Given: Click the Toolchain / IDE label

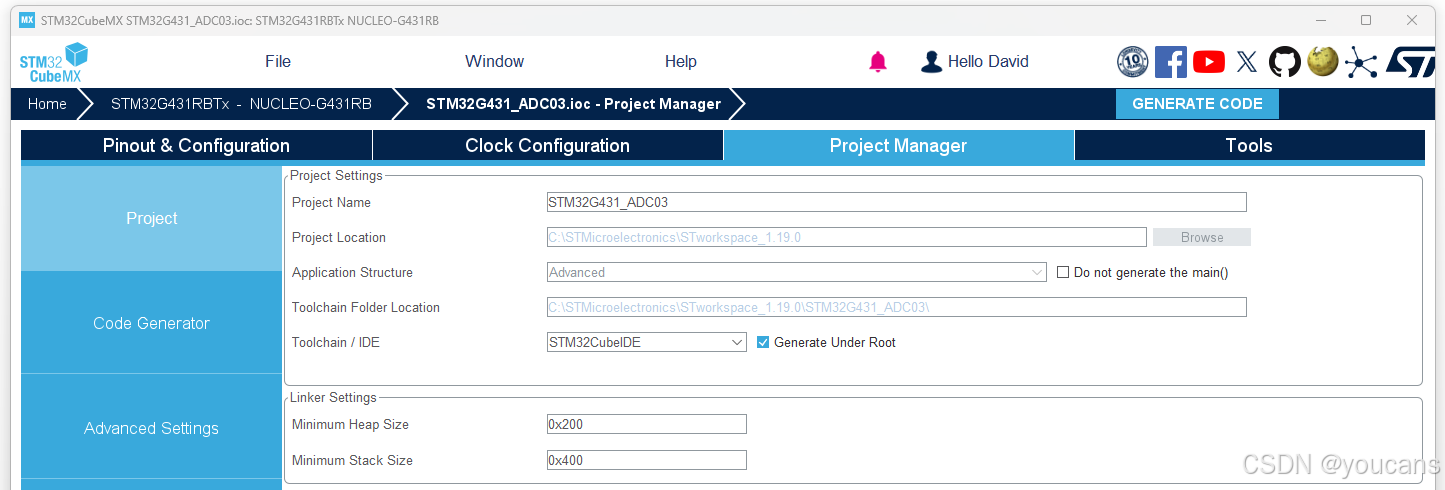Looking at the screenshot, I should [336, 342].
